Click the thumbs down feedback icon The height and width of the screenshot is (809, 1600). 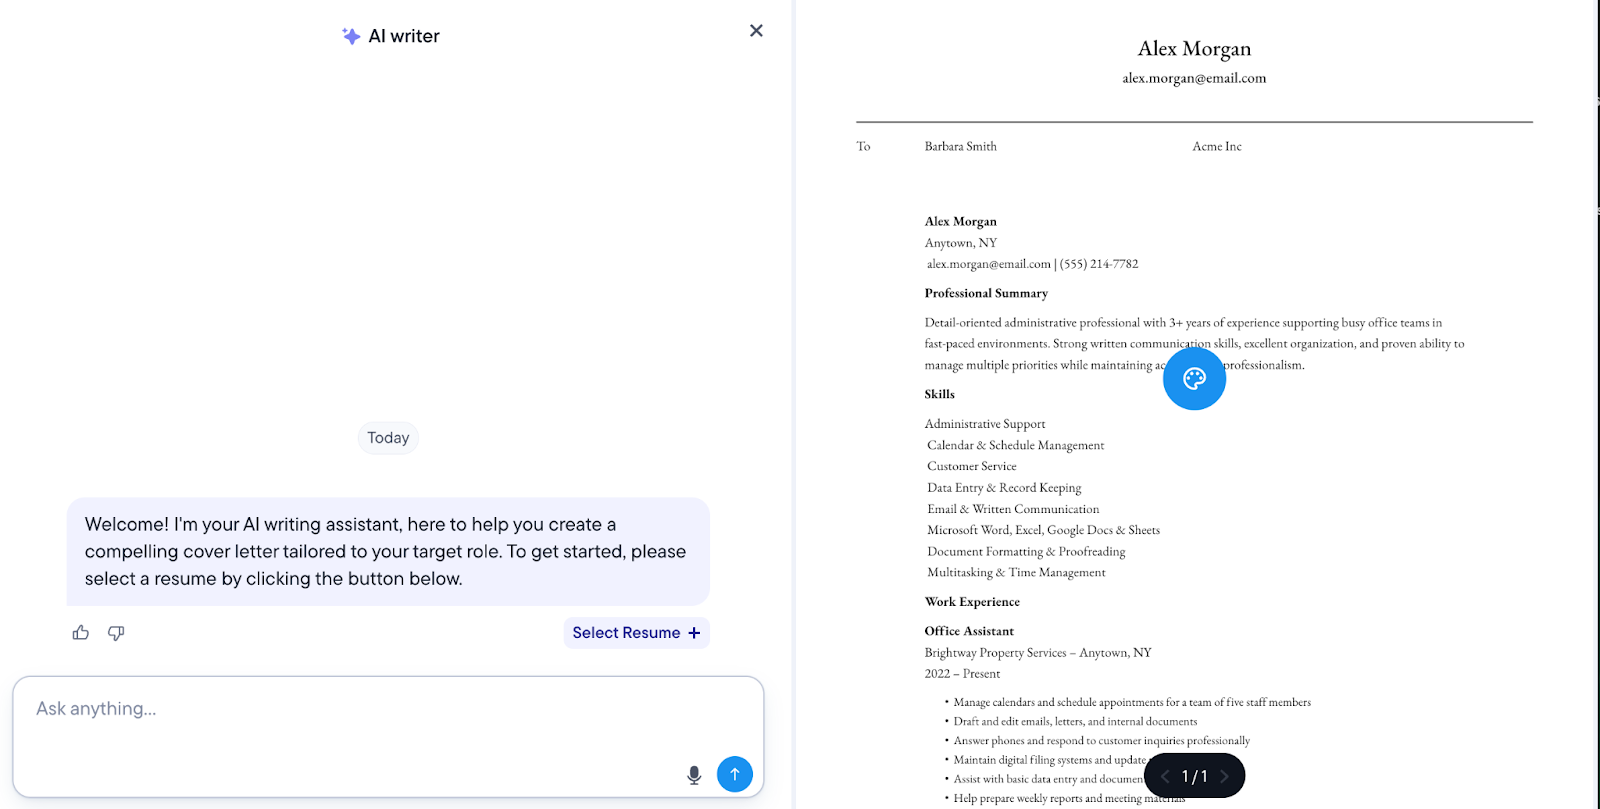click(x=116, y=633)
